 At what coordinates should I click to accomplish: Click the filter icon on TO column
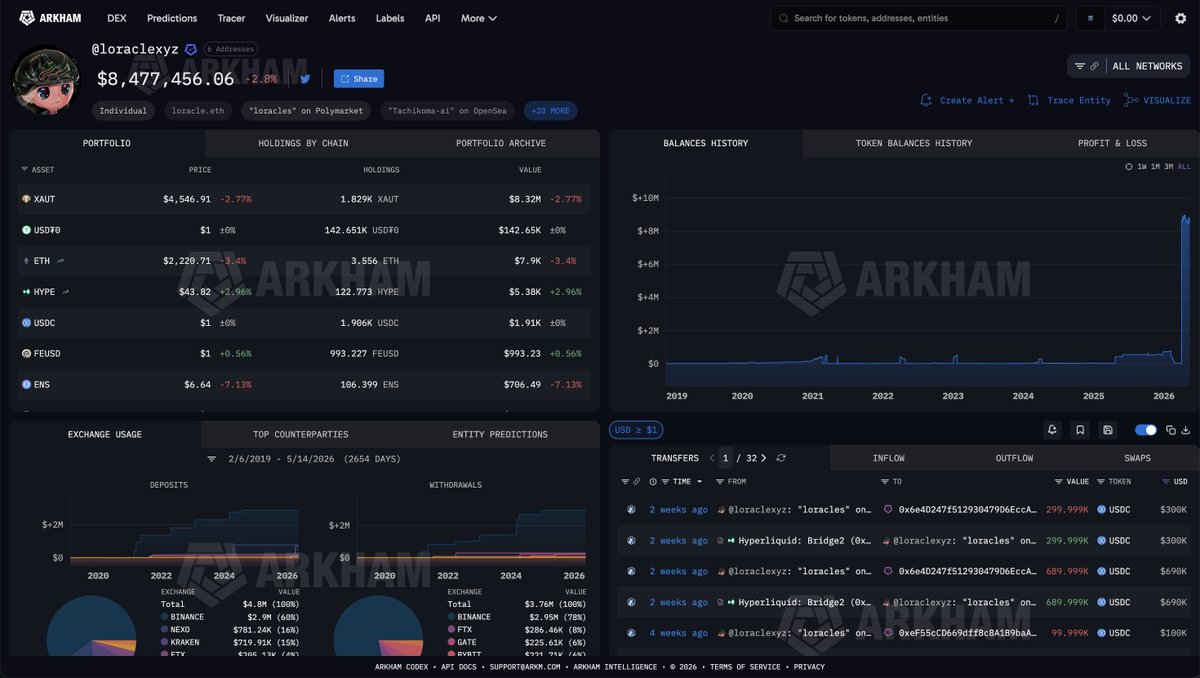885,482
